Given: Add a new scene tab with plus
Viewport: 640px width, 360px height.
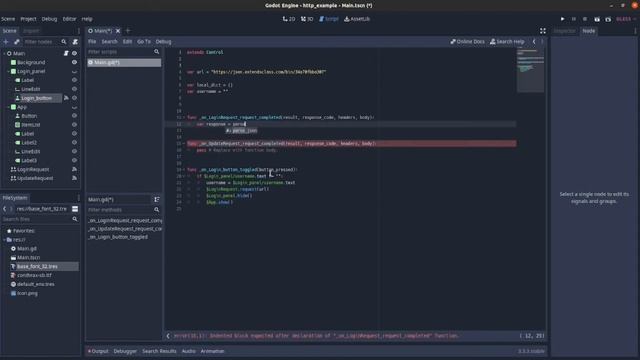Looking at the screenshot, I should (128, 31).
